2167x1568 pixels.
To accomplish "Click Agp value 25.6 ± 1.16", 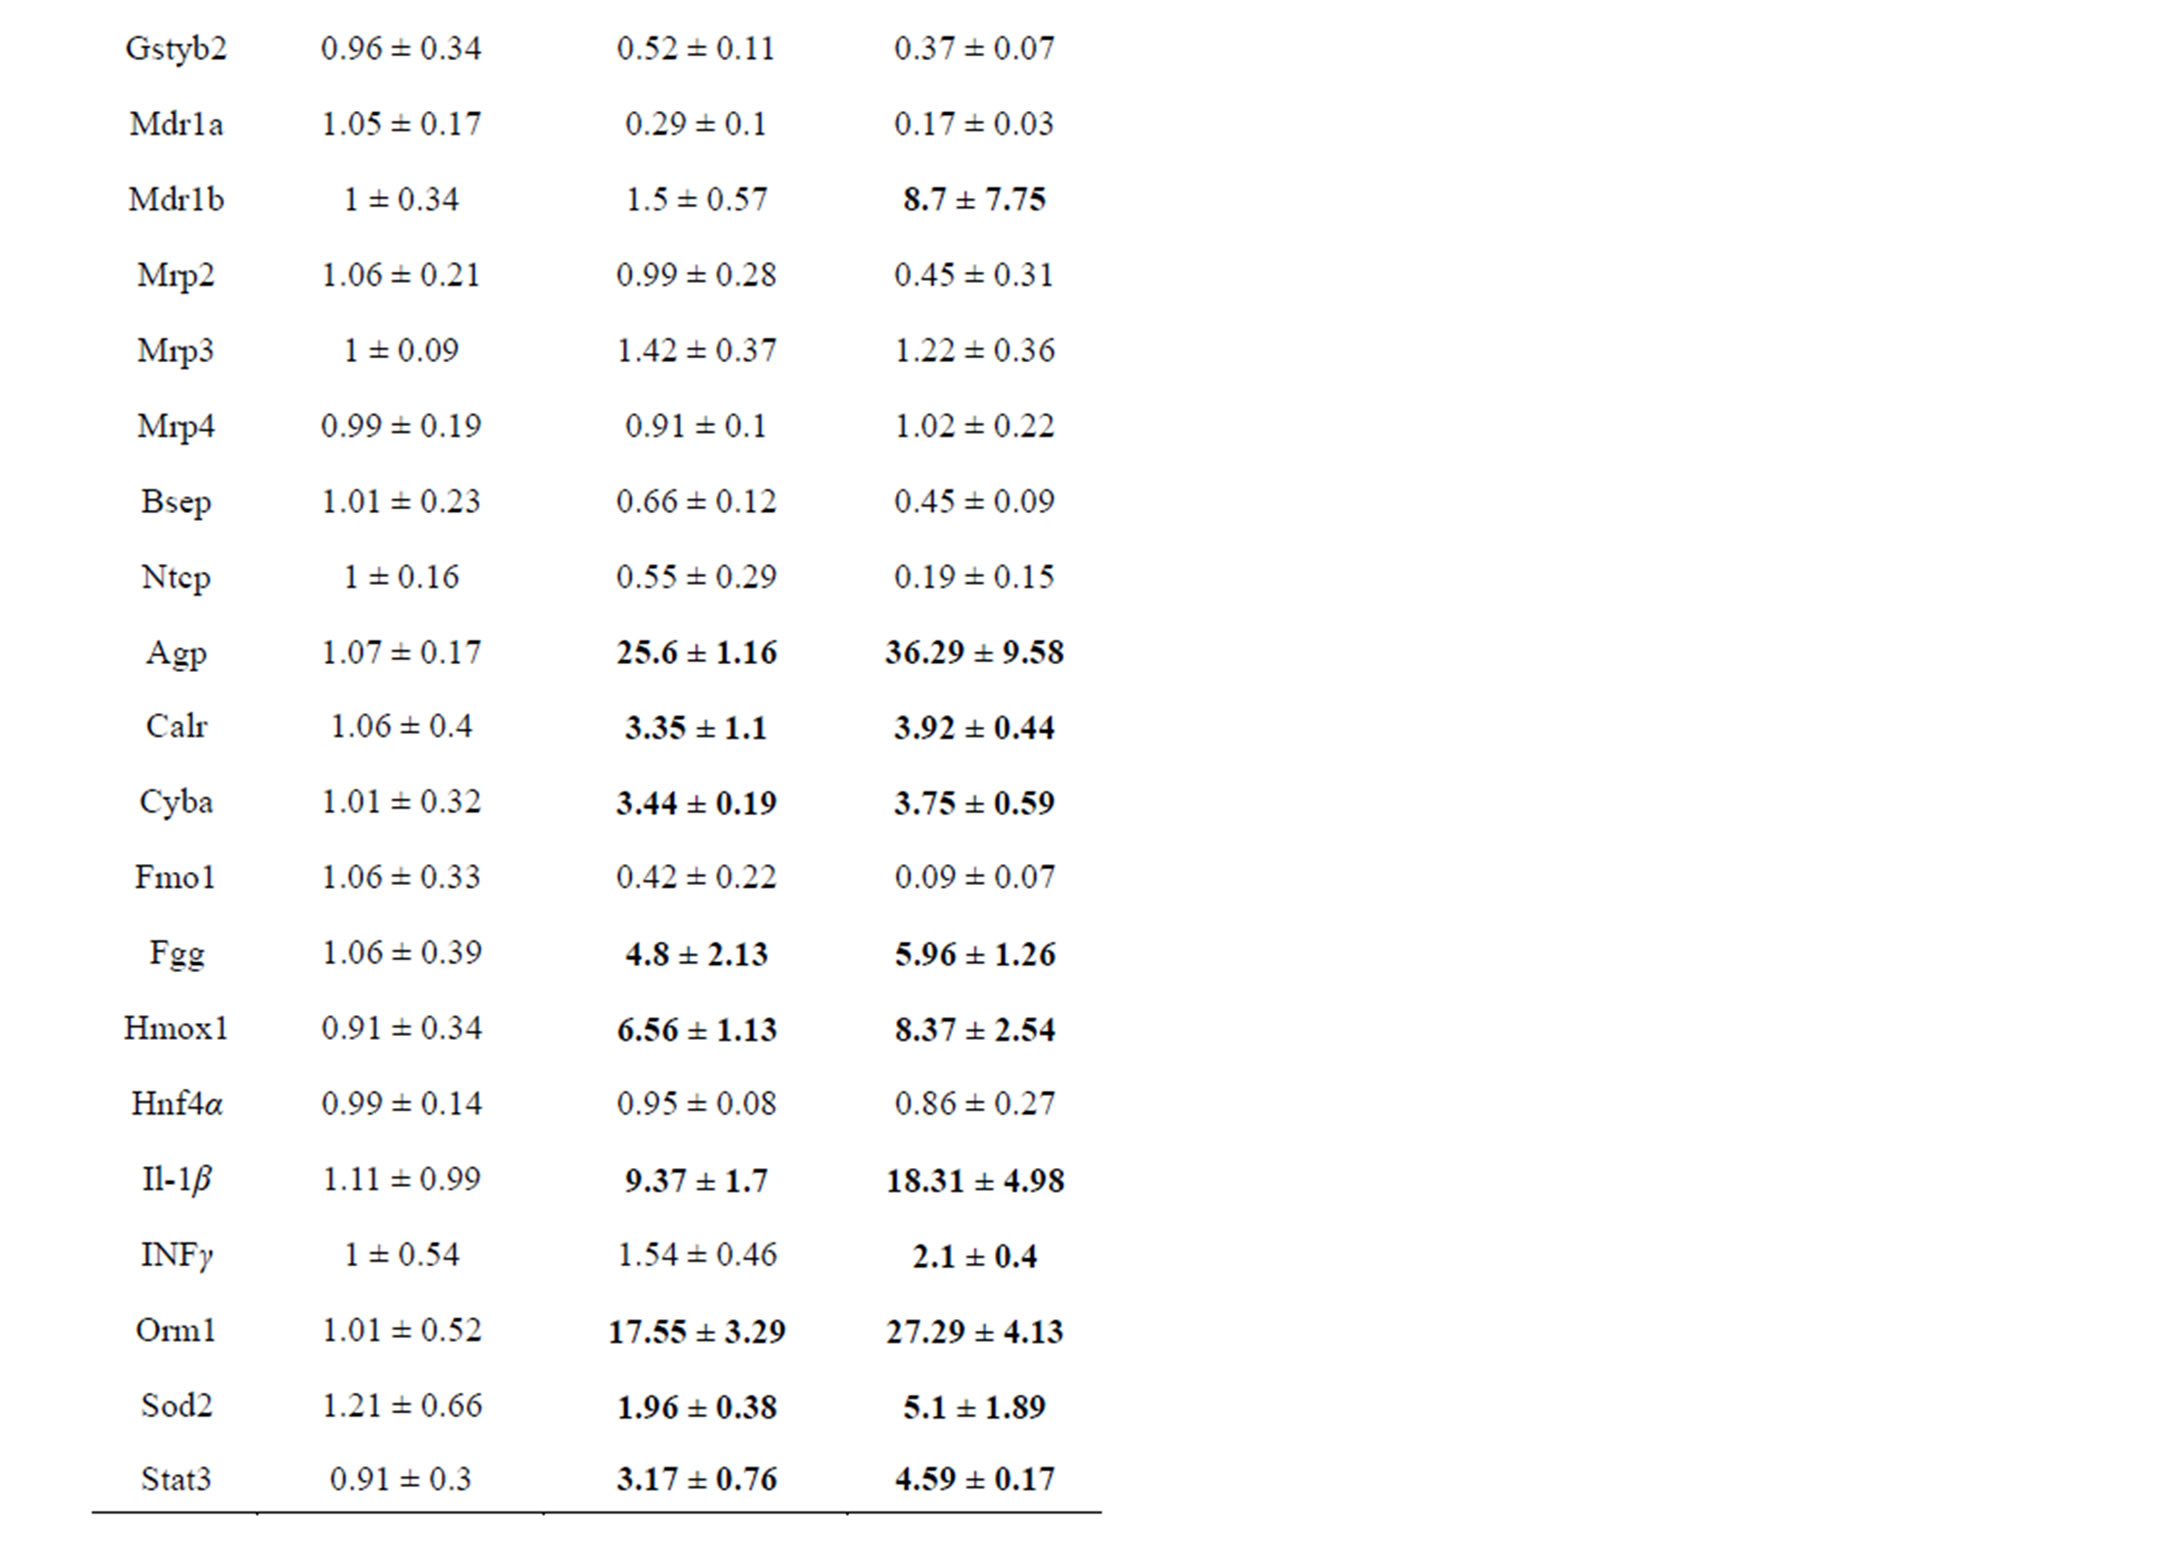I will click(x=696, y=652).
